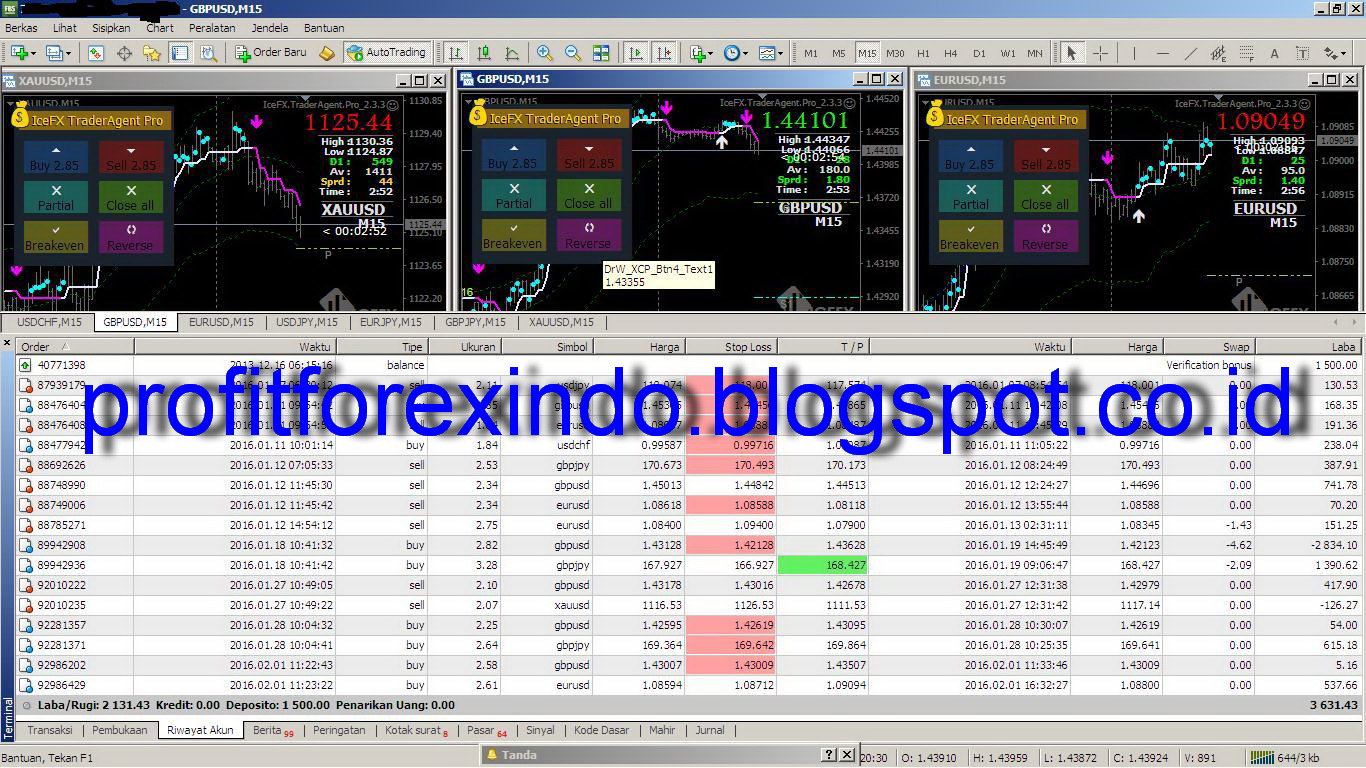Viewport: 1366px width, 768px height.
Task: Open MetaEditor with the yellow book icon
Action: [327, 53]
